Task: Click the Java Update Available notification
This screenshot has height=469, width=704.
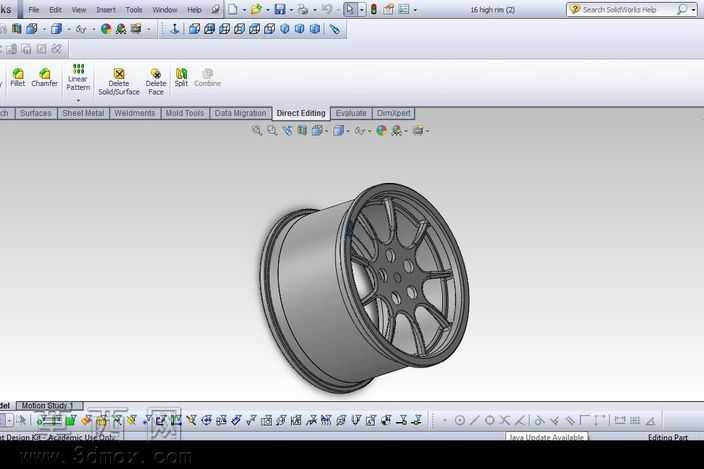Action: coord(547,437)
